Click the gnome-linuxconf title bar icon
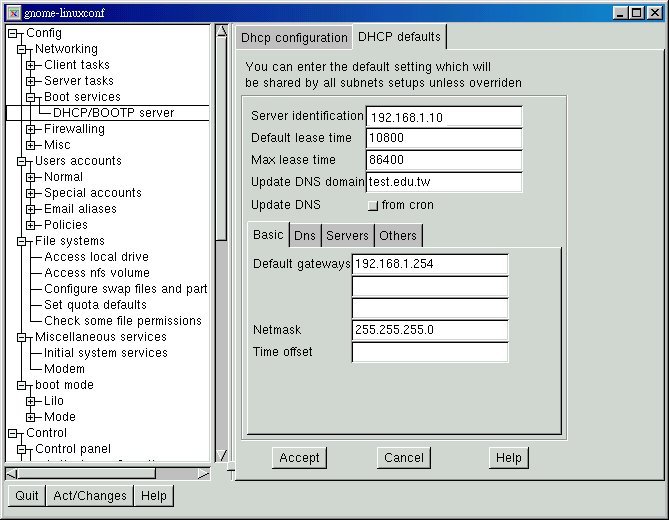This screenshot has width=669, height=520. pos(14,13)
